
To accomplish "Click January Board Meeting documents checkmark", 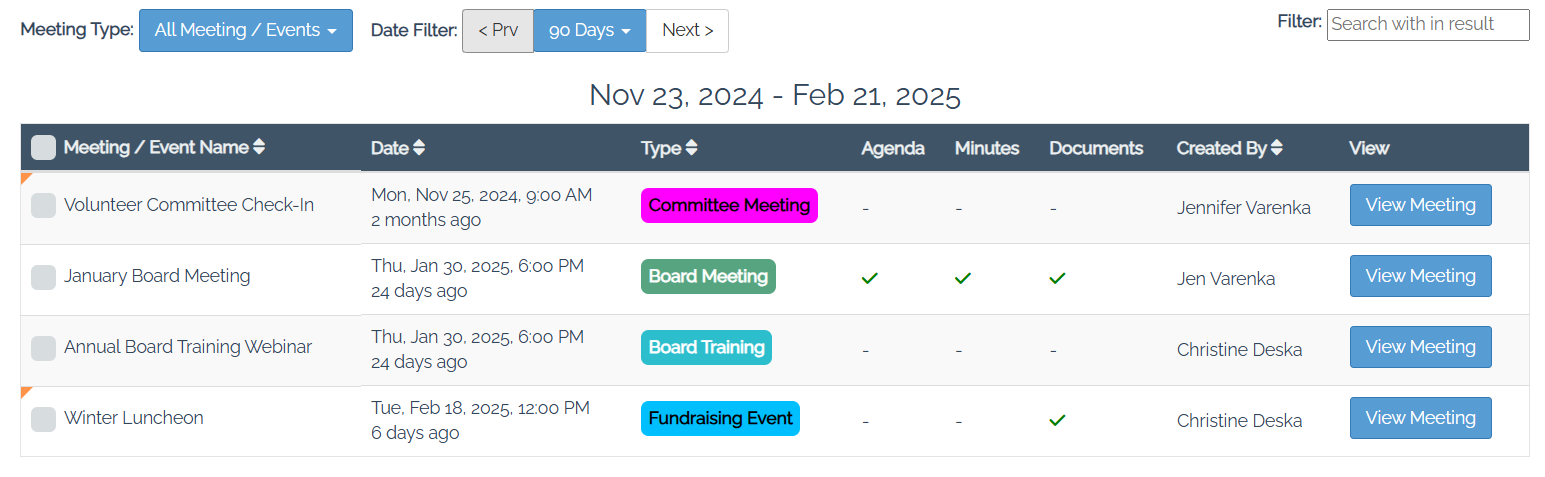I will (x=1057, y=278).
